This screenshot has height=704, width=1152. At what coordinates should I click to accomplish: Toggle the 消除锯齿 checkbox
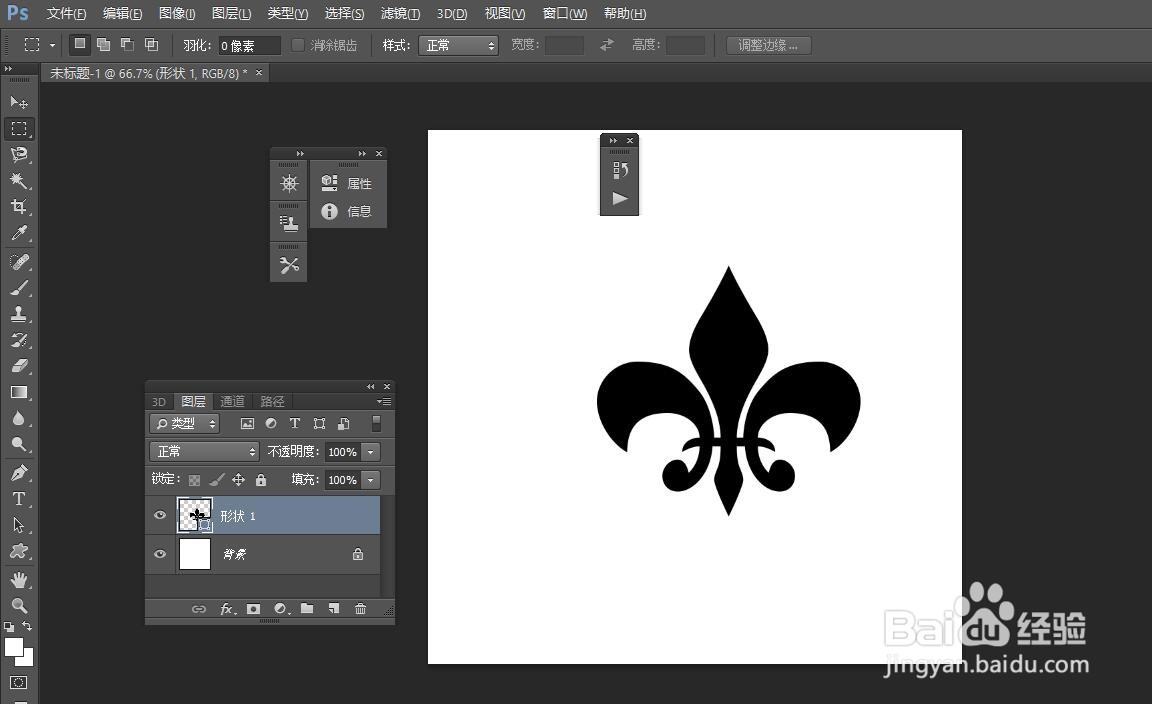(298, 46)
